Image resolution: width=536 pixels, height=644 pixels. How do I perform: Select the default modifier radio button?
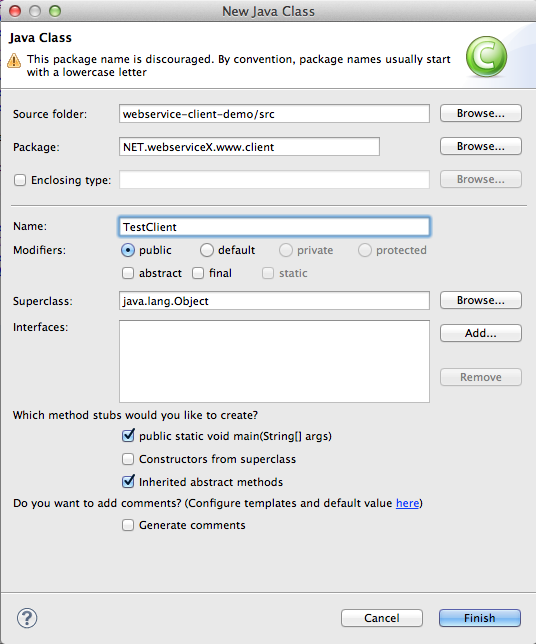pos(207,250)
